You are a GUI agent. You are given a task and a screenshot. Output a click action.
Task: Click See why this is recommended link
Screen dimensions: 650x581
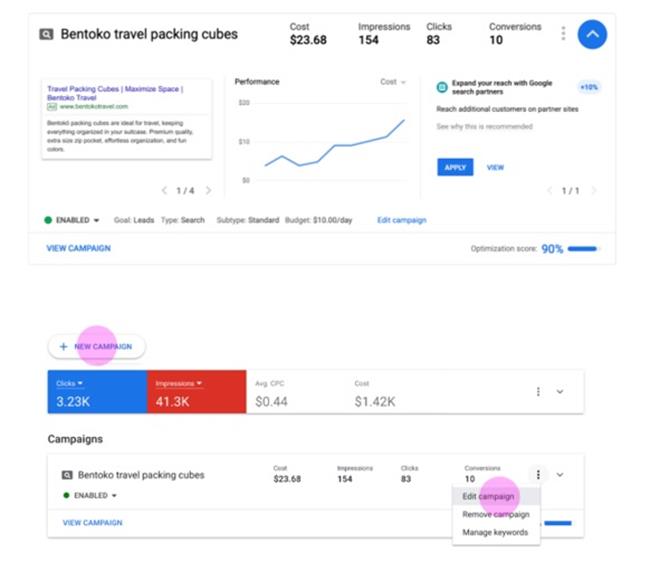pos(484,126)
